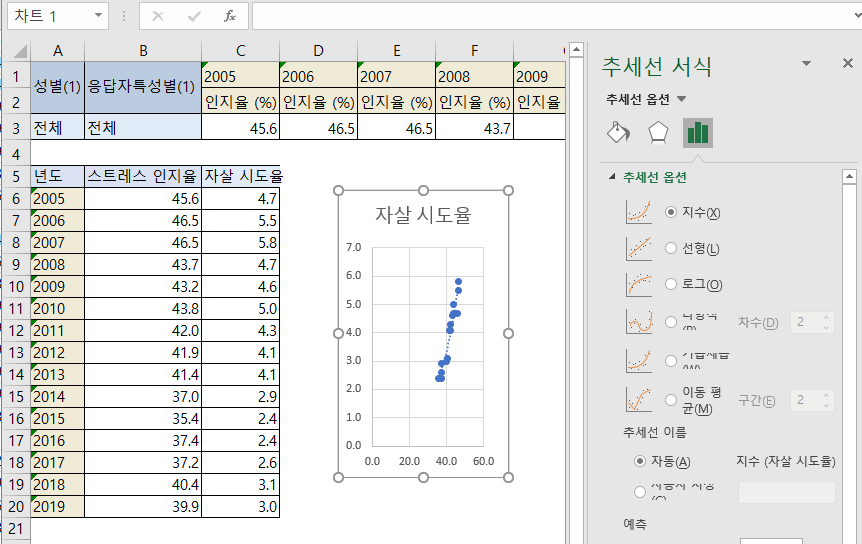862x544 pixels.
Task: Select the 지수(X) exponential radio button
Action: [671, 212]
